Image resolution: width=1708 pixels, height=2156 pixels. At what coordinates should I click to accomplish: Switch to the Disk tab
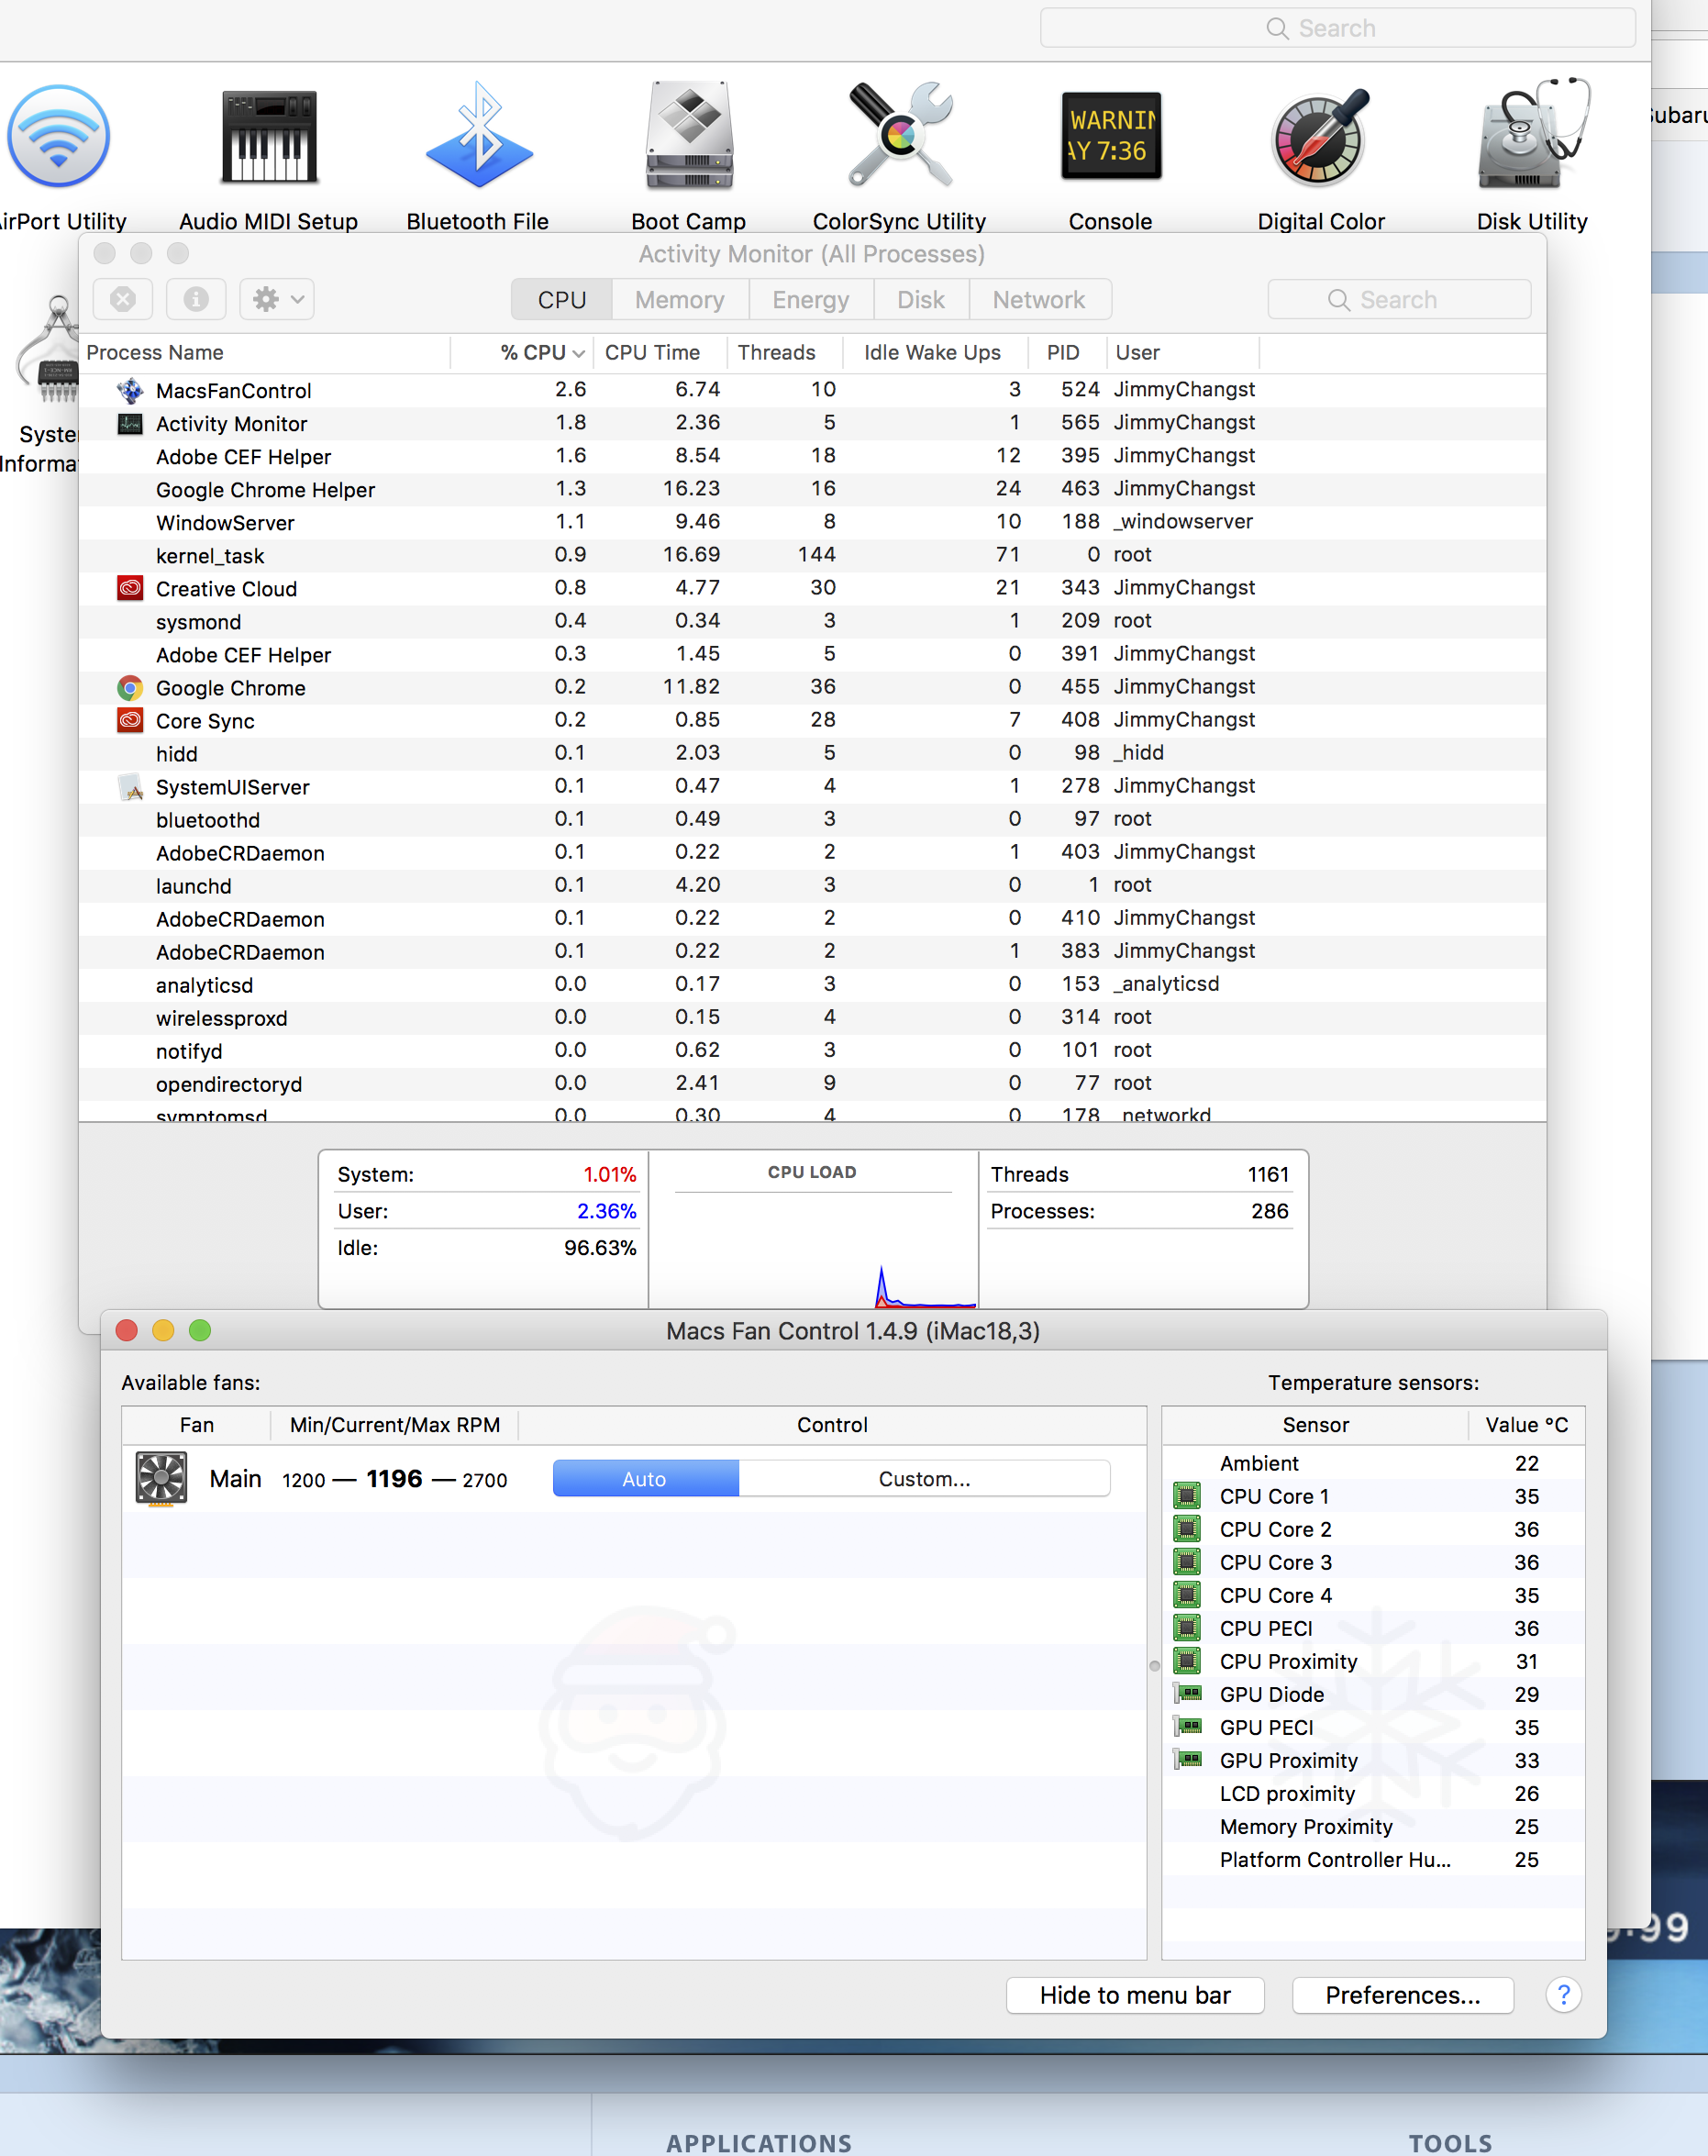[x=920, y=299]
